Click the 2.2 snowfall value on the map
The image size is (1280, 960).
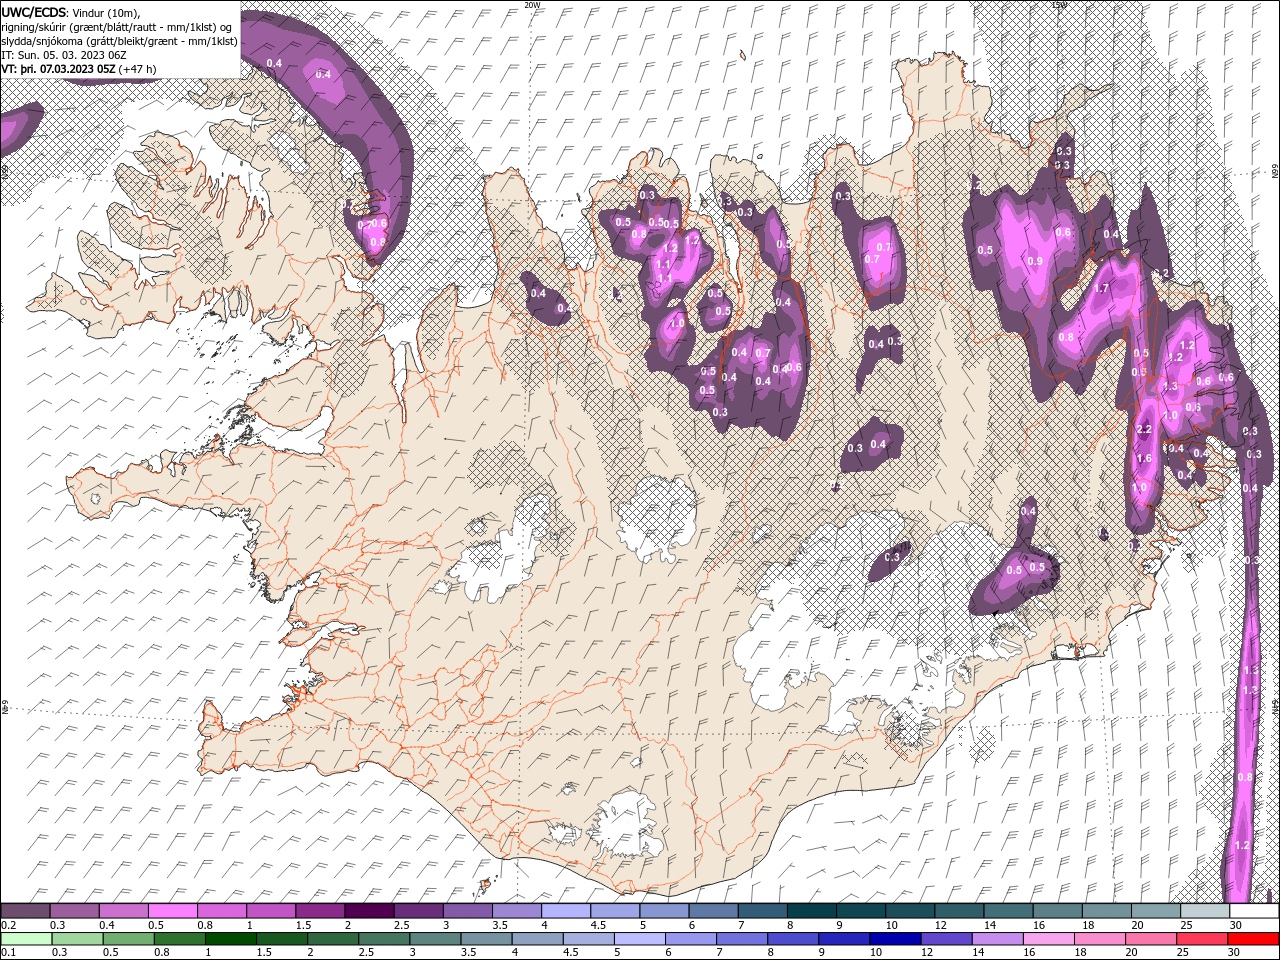1145,429
